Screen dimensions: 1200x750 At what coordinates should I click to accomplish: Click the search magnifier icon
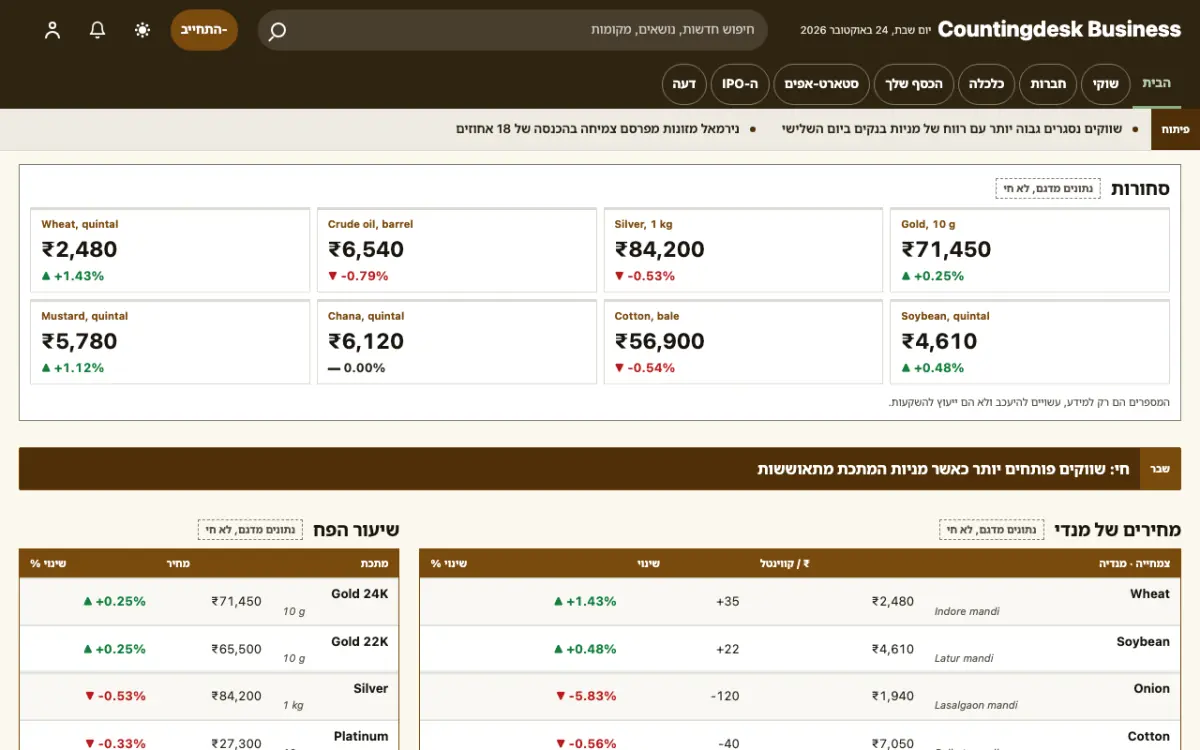[278, 31]
